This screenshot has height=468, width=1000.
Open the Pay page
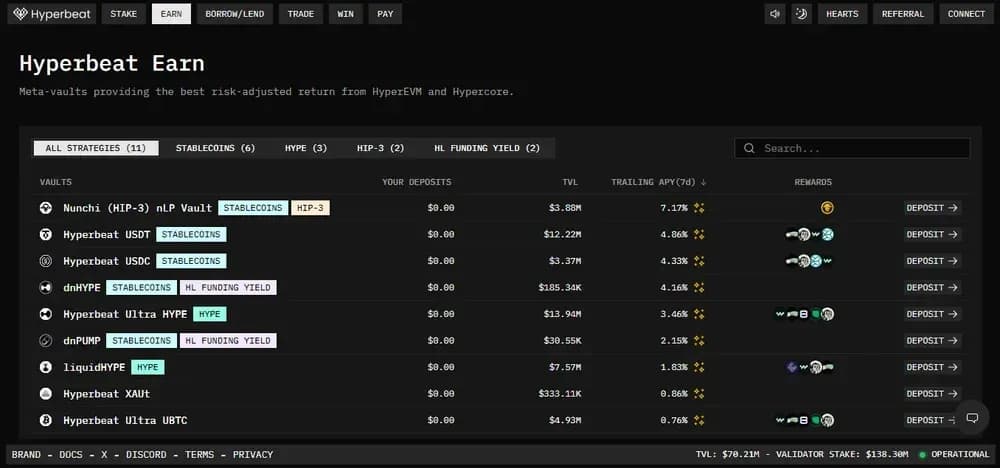tap(385, 14)
